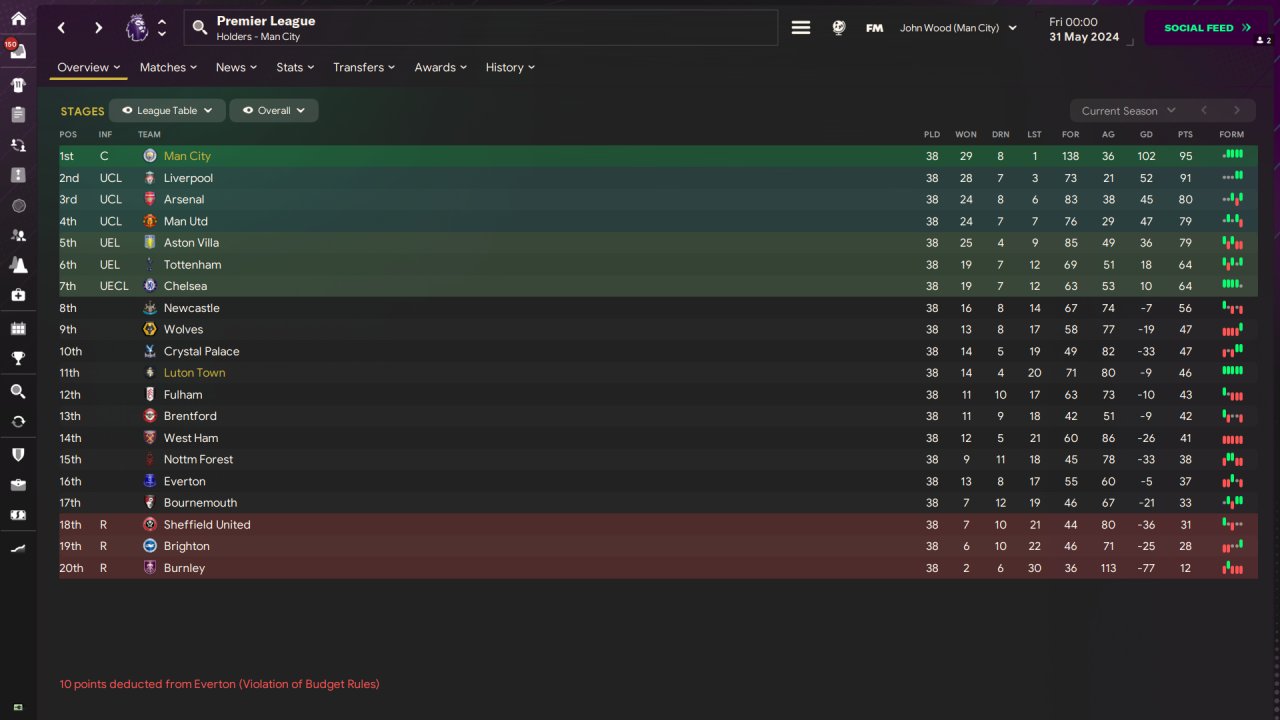The image size is (1280, 720).
Task: Open the John Wood (Man City) manager dropdown
Action: pyautogui.click(x=957, y=28)
